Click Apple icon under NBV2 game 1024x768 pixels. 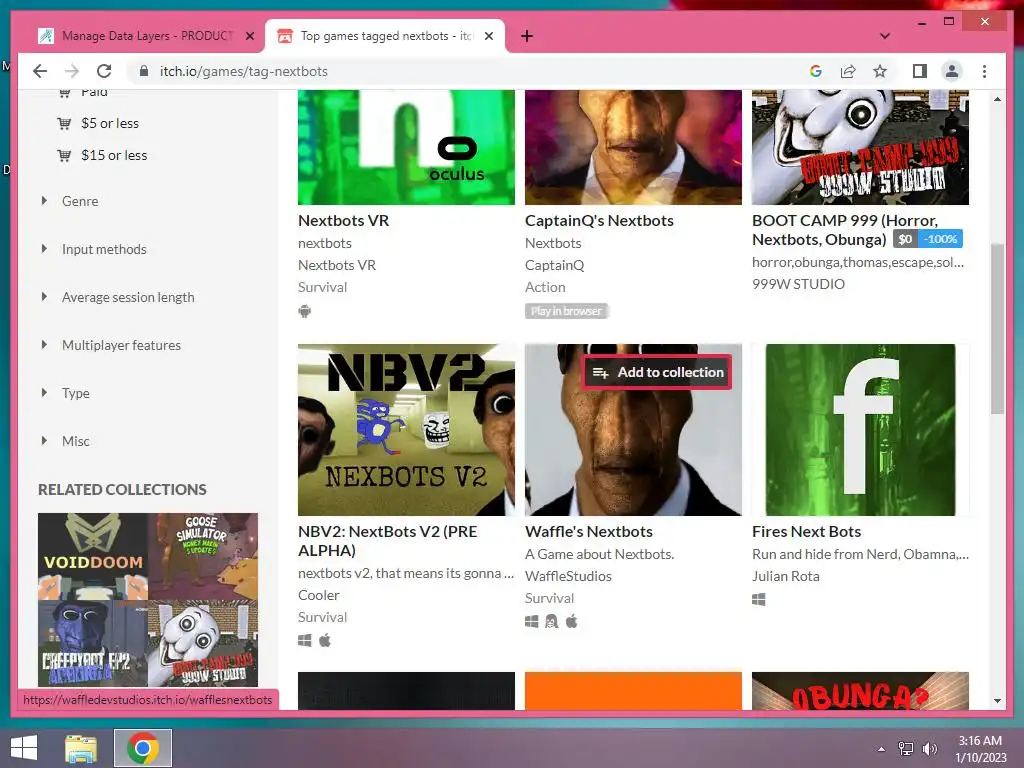[x=325, y=641]
